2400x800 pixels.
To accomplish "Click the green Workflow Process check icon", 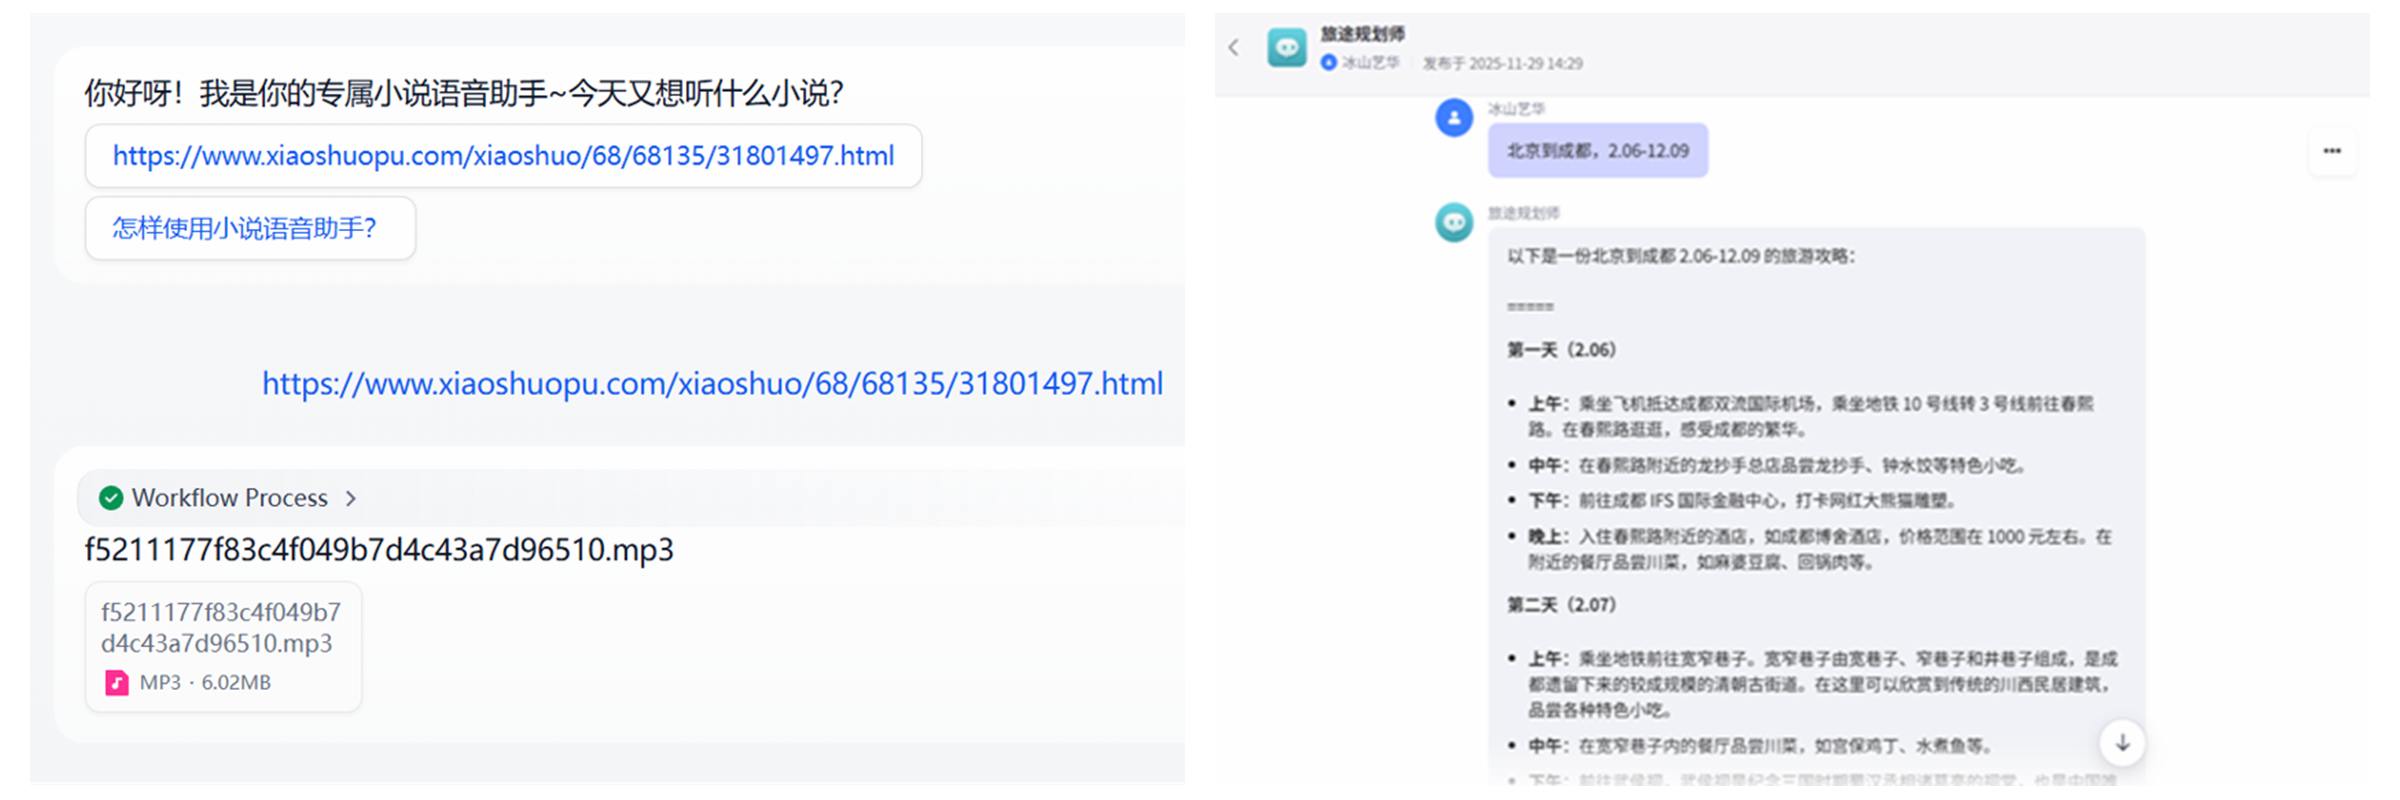I will (x=111, y=498).
